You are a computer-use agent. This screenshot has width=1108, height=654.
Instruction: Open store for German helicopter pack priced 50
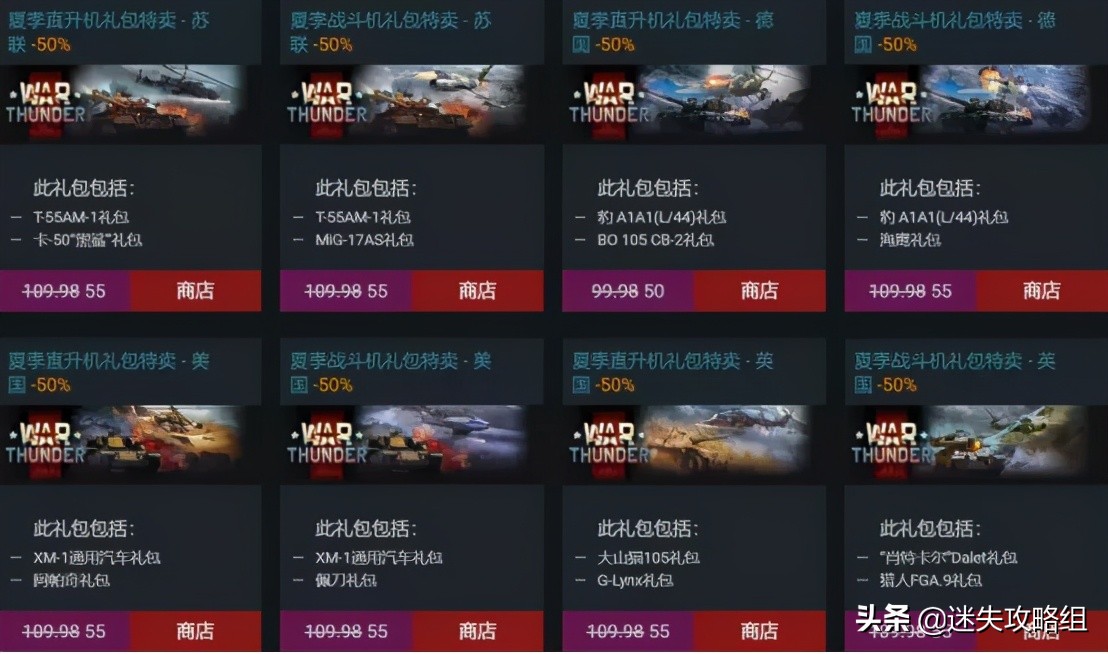pos(760,290)
